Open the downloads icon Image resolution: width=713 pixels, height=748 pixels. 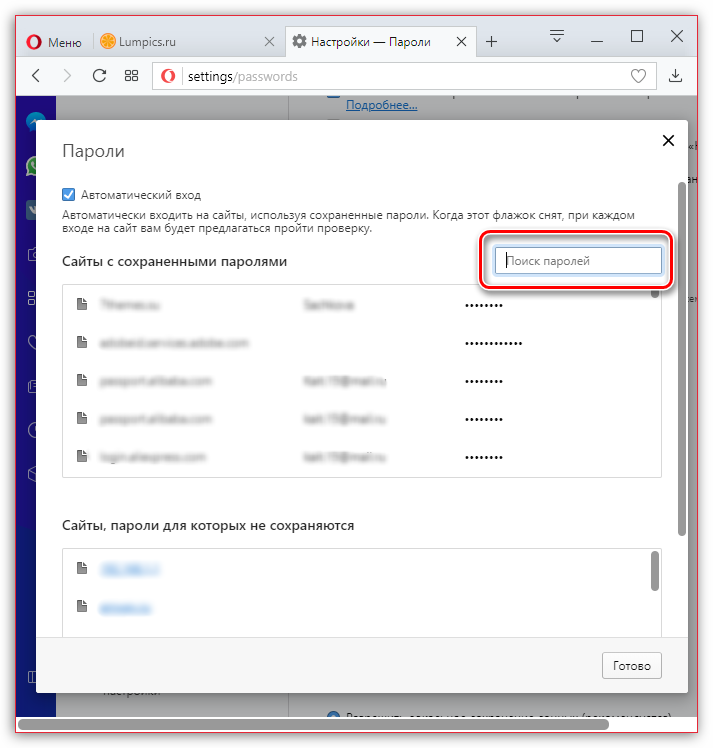(x=675, y=75)
